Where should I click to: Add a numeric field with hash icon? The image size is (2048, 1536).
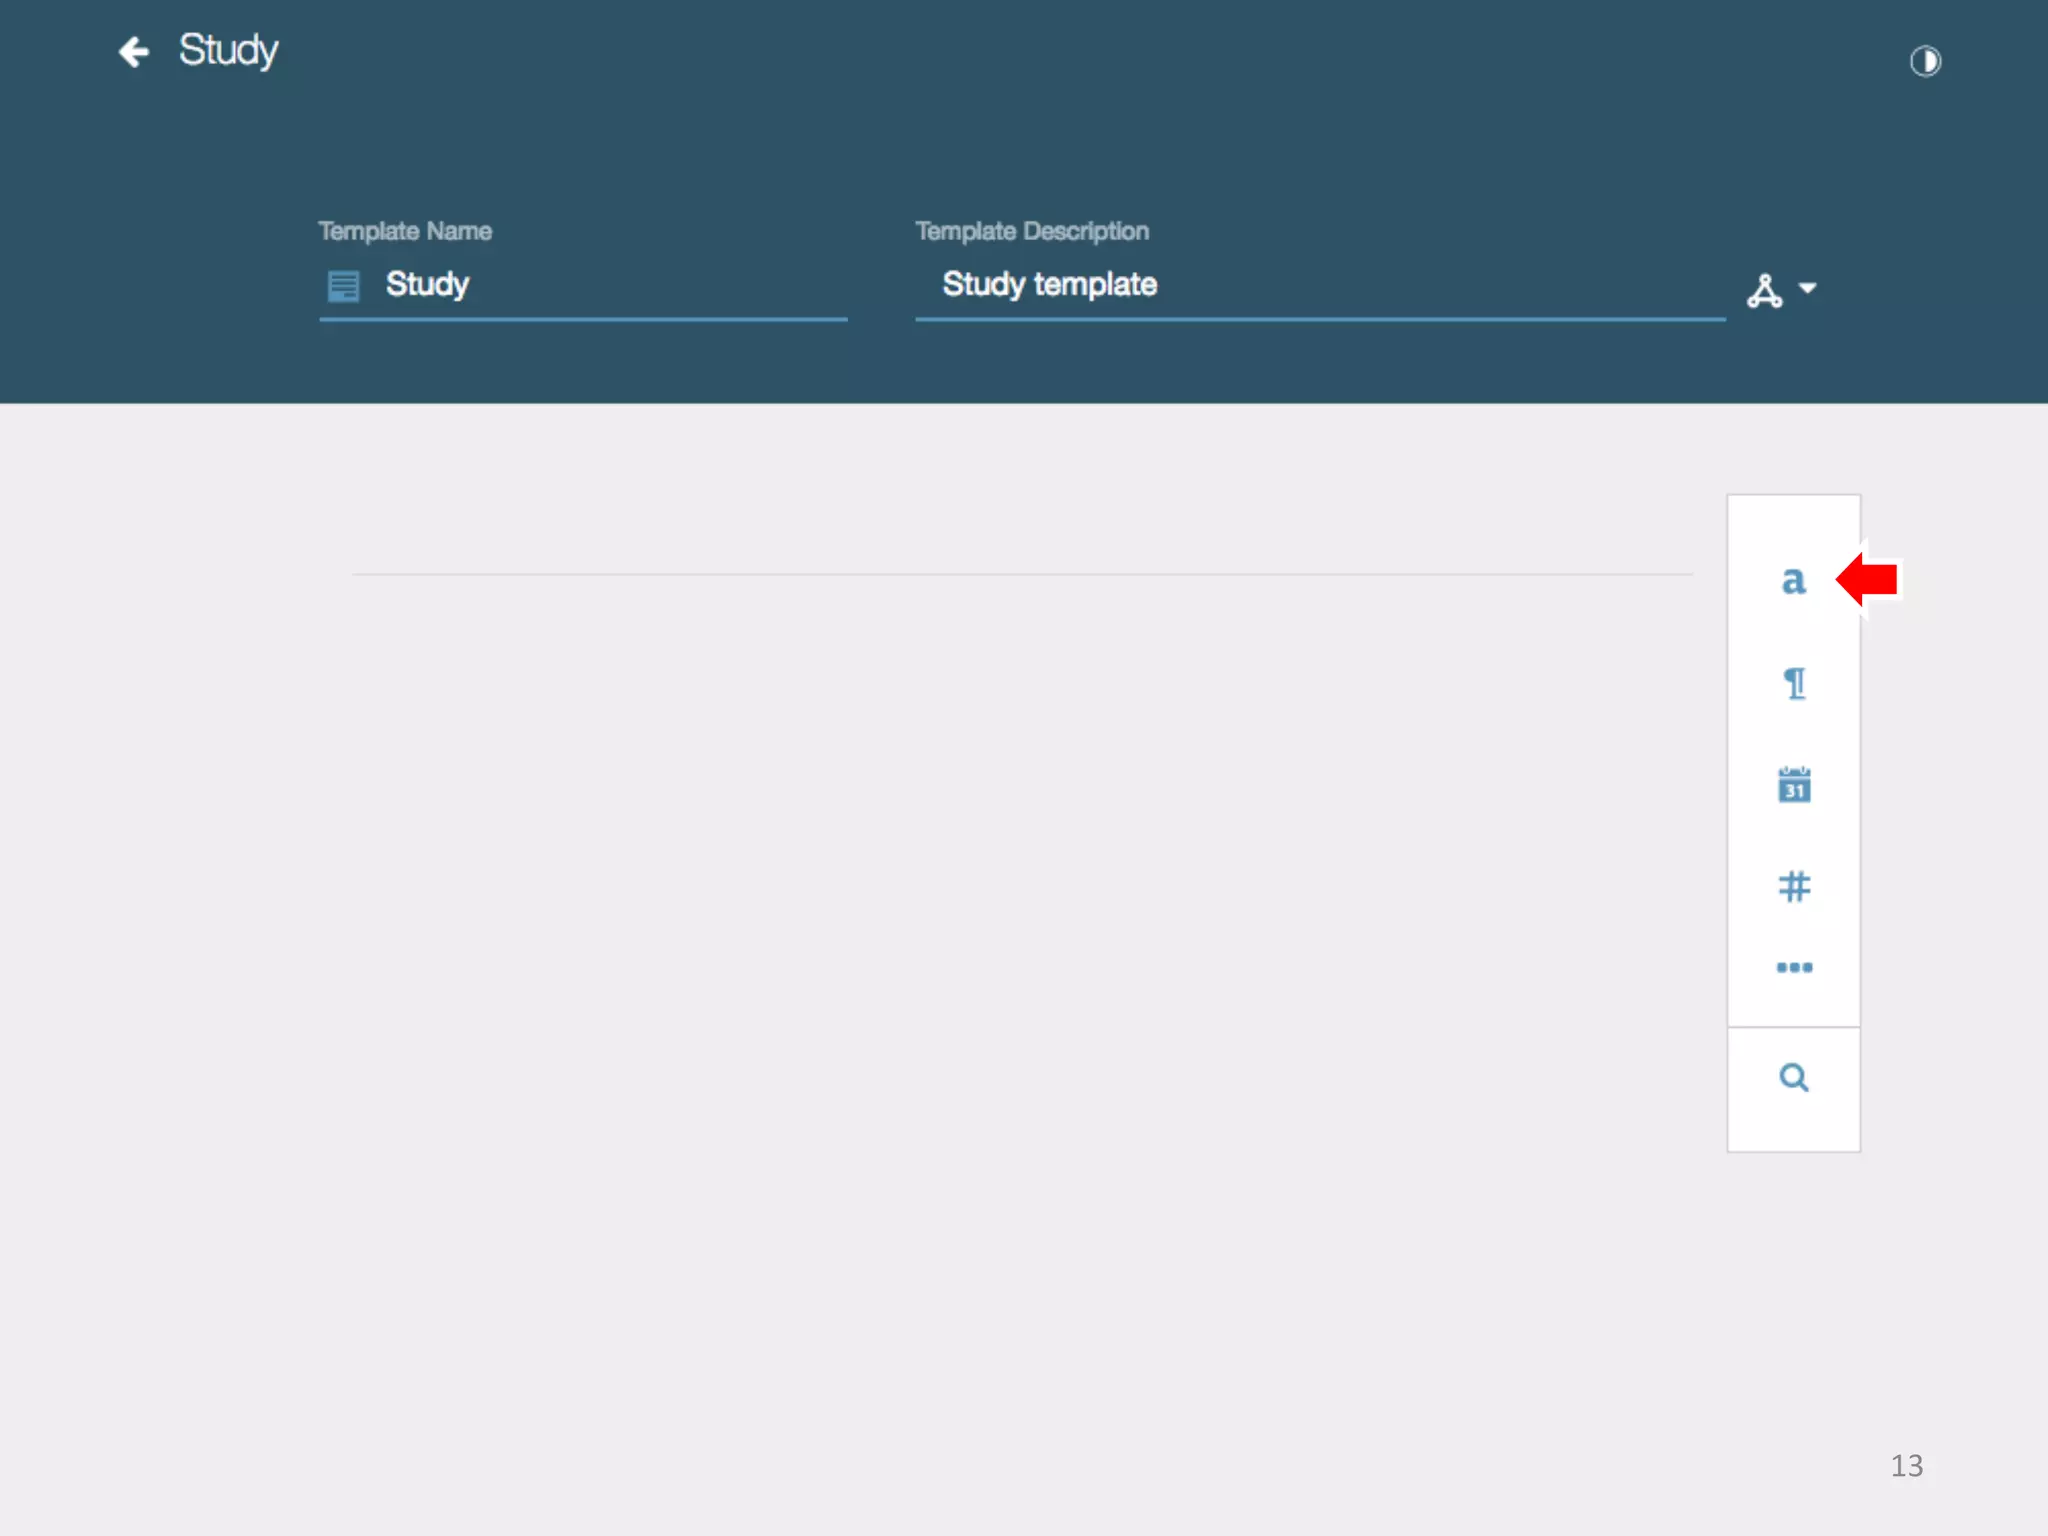tap(1794, 886)
